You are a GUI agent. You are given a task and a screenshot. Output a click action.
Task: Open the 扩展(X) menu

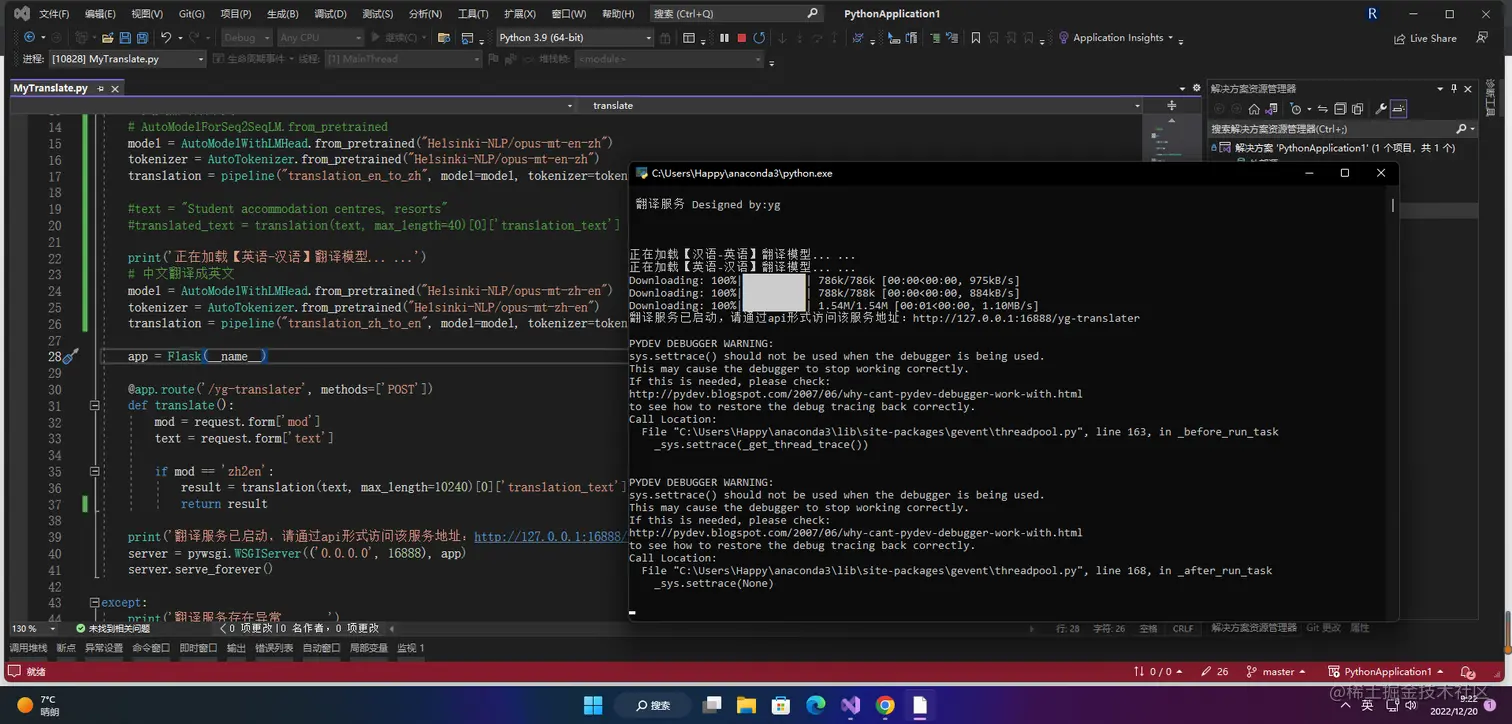click(519, 14)
